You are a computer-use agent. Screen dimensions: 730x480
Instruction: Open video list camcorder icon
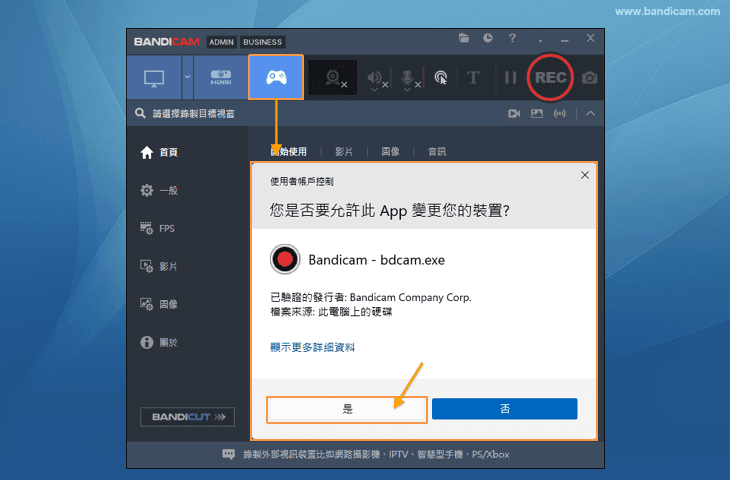pos(514,114)
